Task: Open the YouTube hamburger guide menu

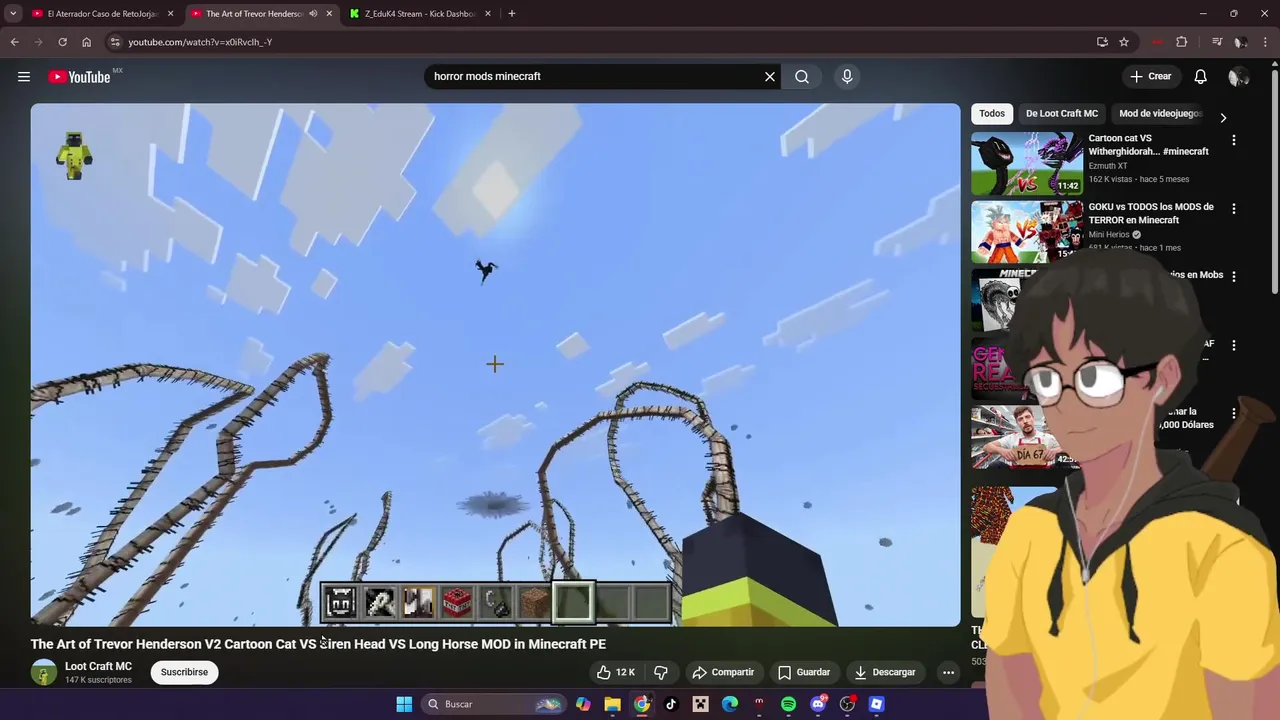Action: click(24, 77)
